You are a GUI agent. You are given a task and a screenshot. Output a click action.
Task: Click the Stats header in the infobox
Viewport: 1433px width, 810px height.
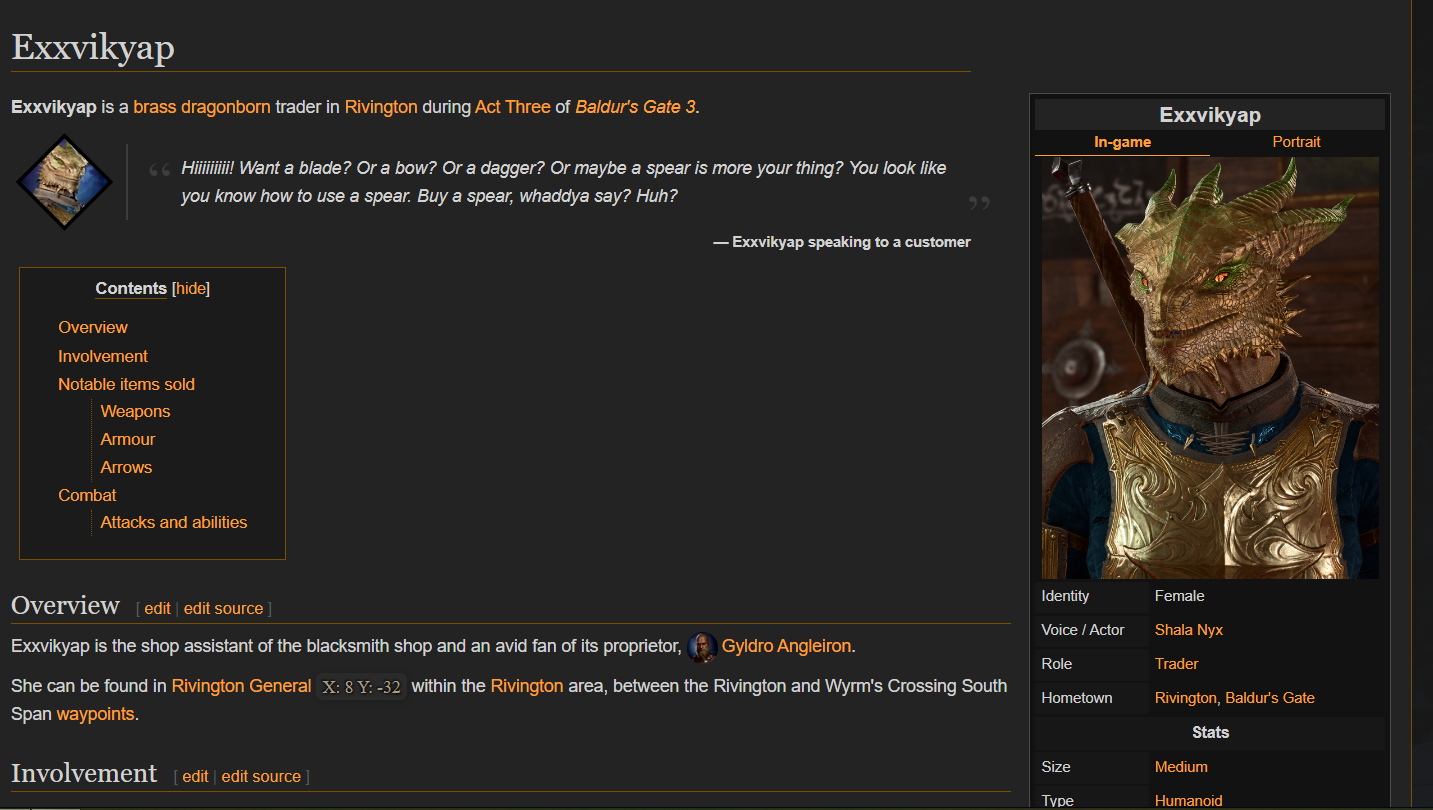pos(1210,733)
